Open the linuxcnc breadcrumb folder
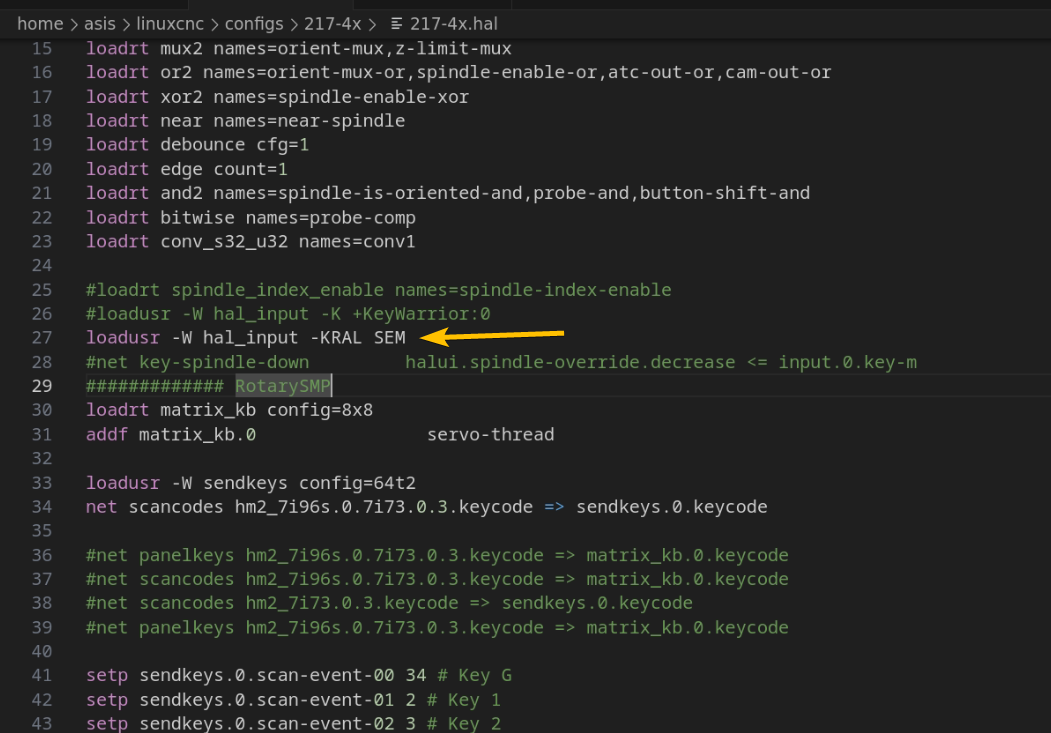The width and height of the screenshot is (1051, 733). pyautogui.click(x=170, y=24)
